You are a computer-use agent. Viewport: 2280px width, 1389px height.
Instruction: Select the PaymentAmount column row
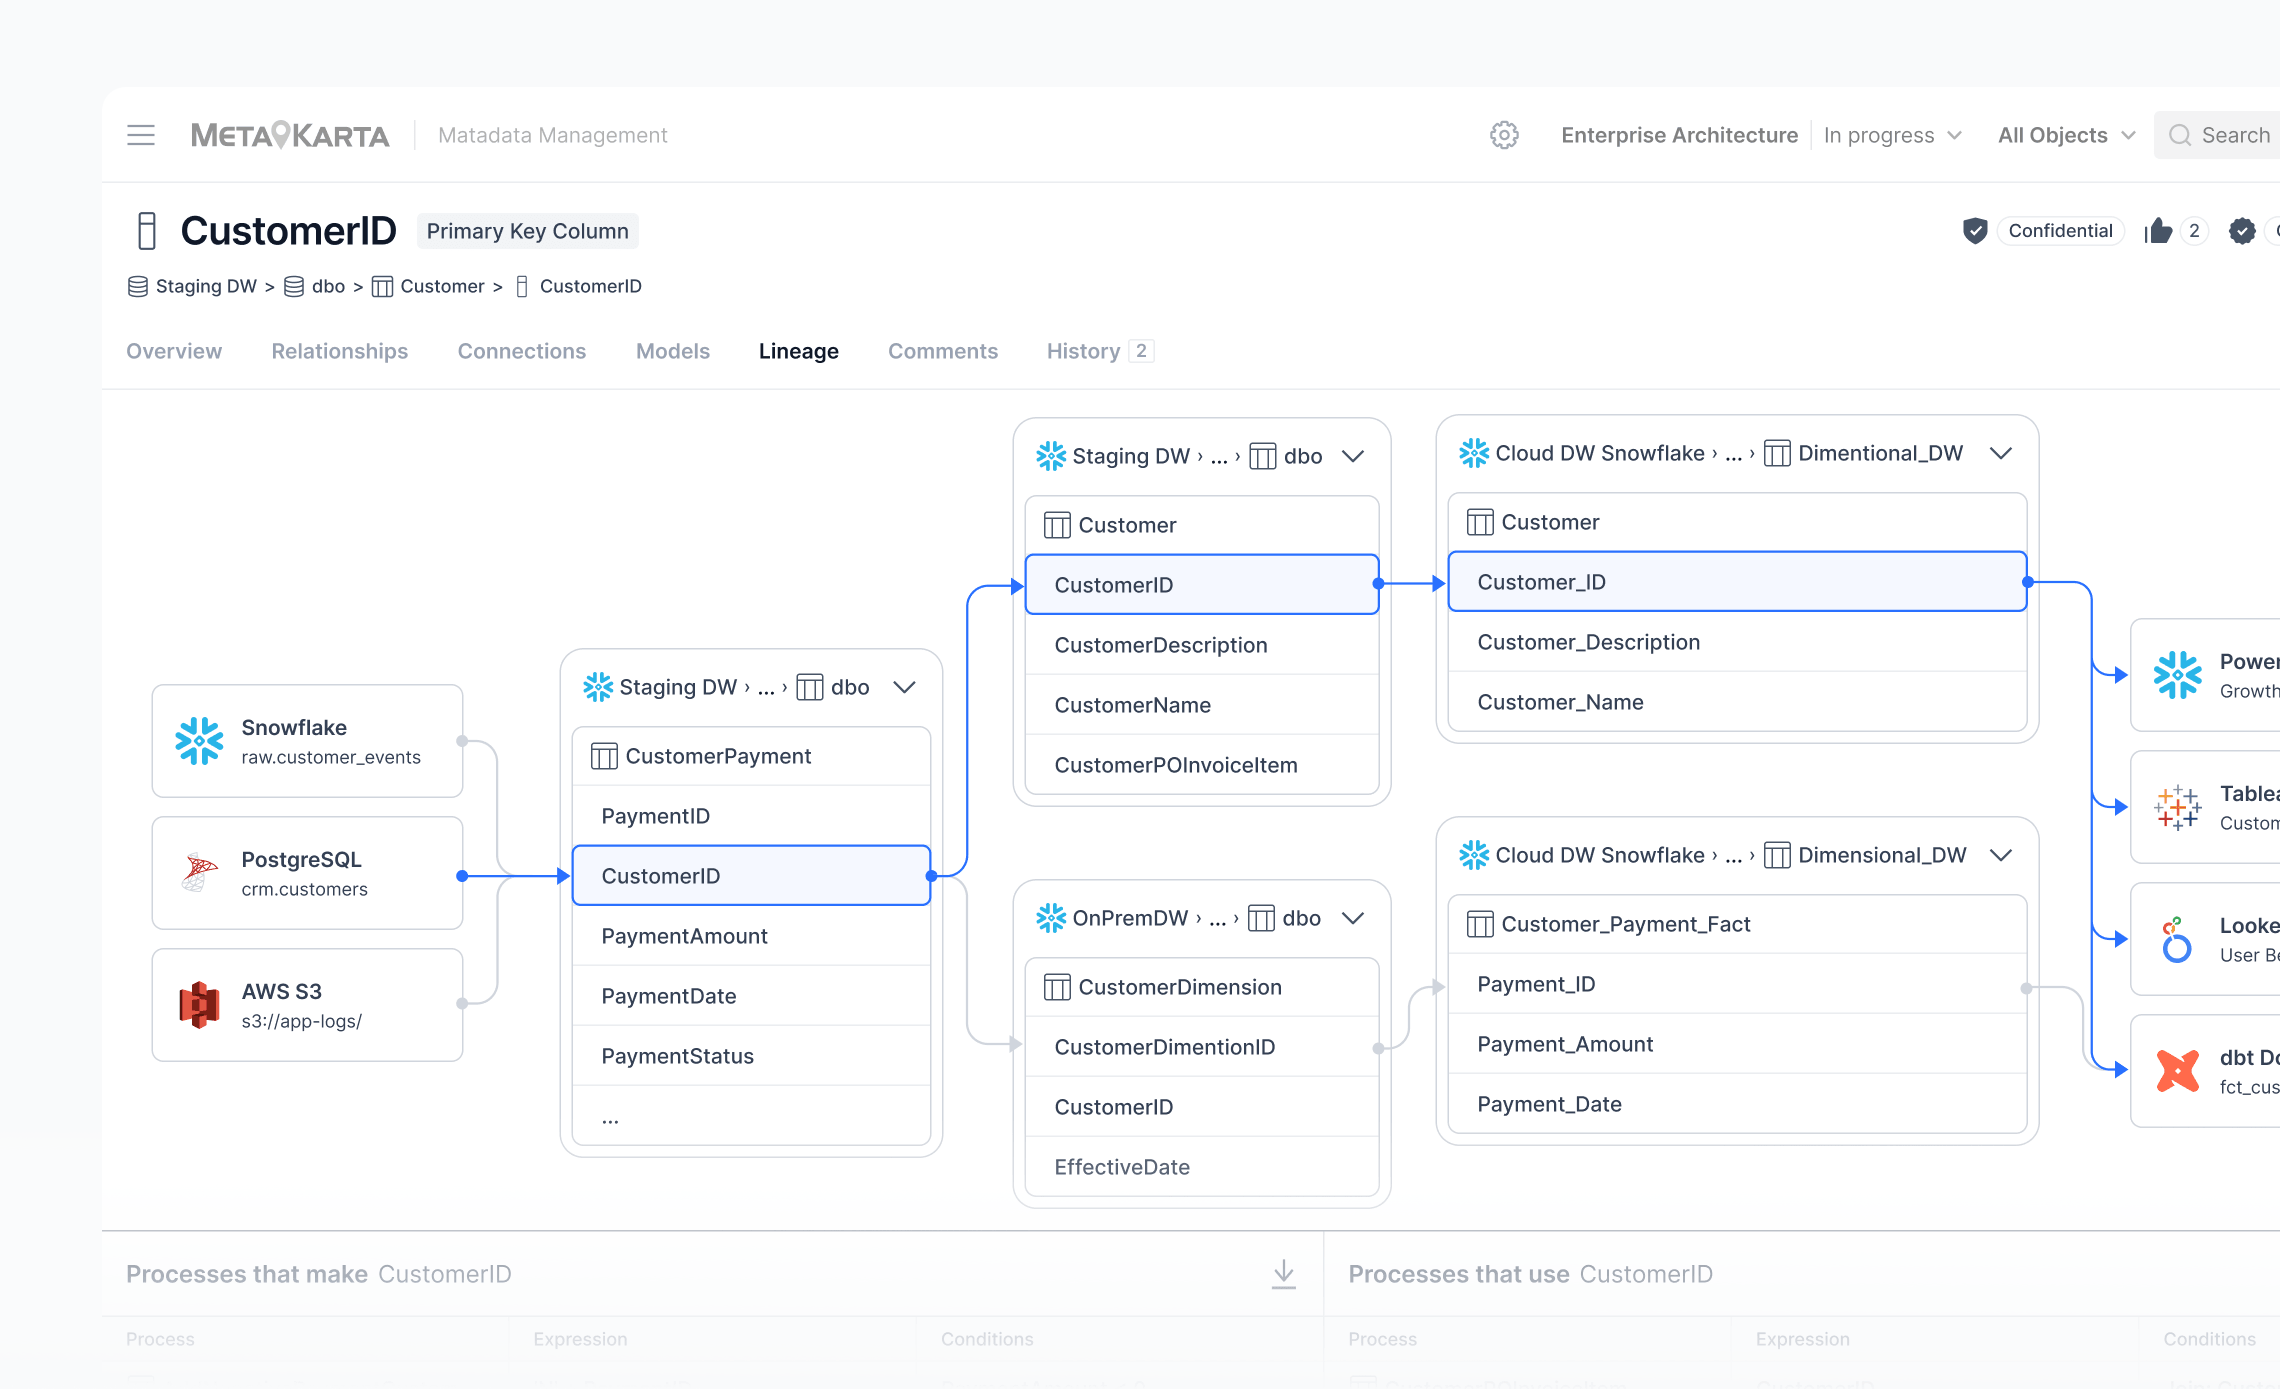tap(751, 936)
